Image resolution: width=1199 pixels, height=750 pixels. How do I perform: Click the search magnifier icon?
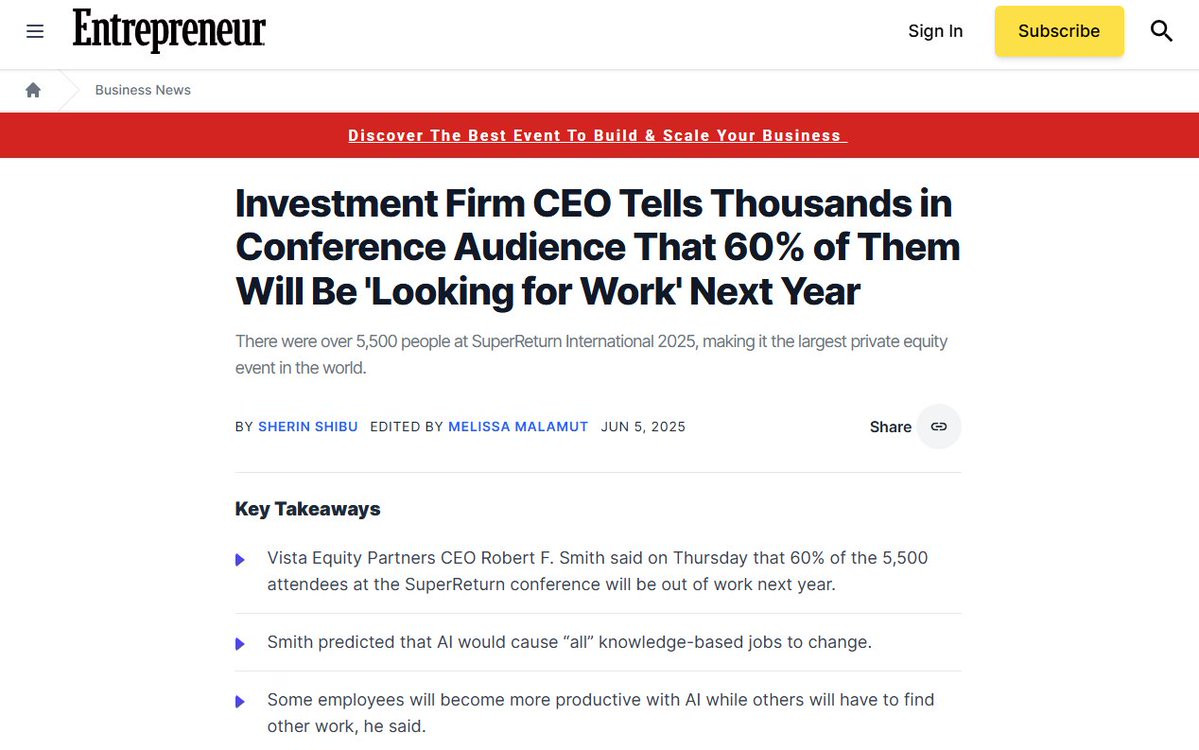coord(1161,31)
